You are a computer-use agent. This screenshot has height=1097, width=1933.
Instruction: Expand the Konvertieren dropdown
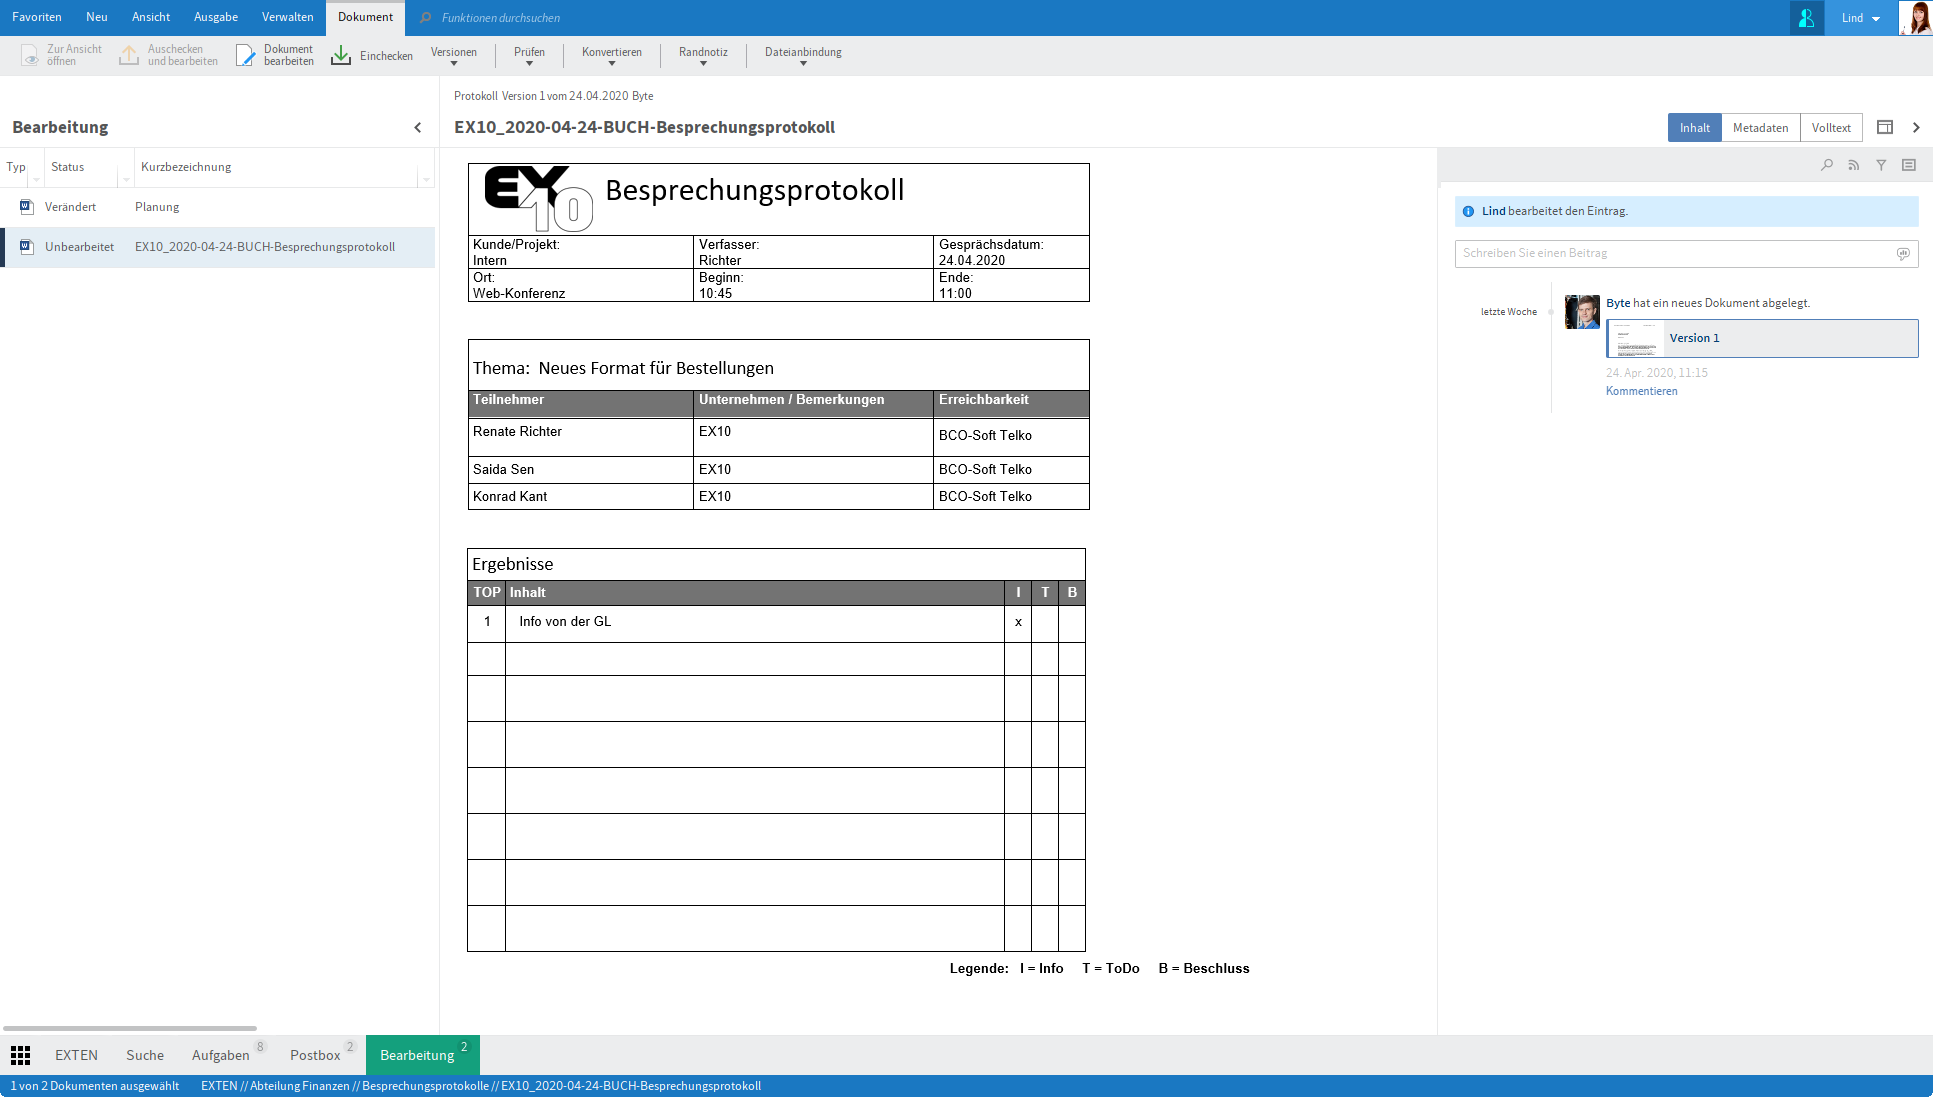coord(612,56)
